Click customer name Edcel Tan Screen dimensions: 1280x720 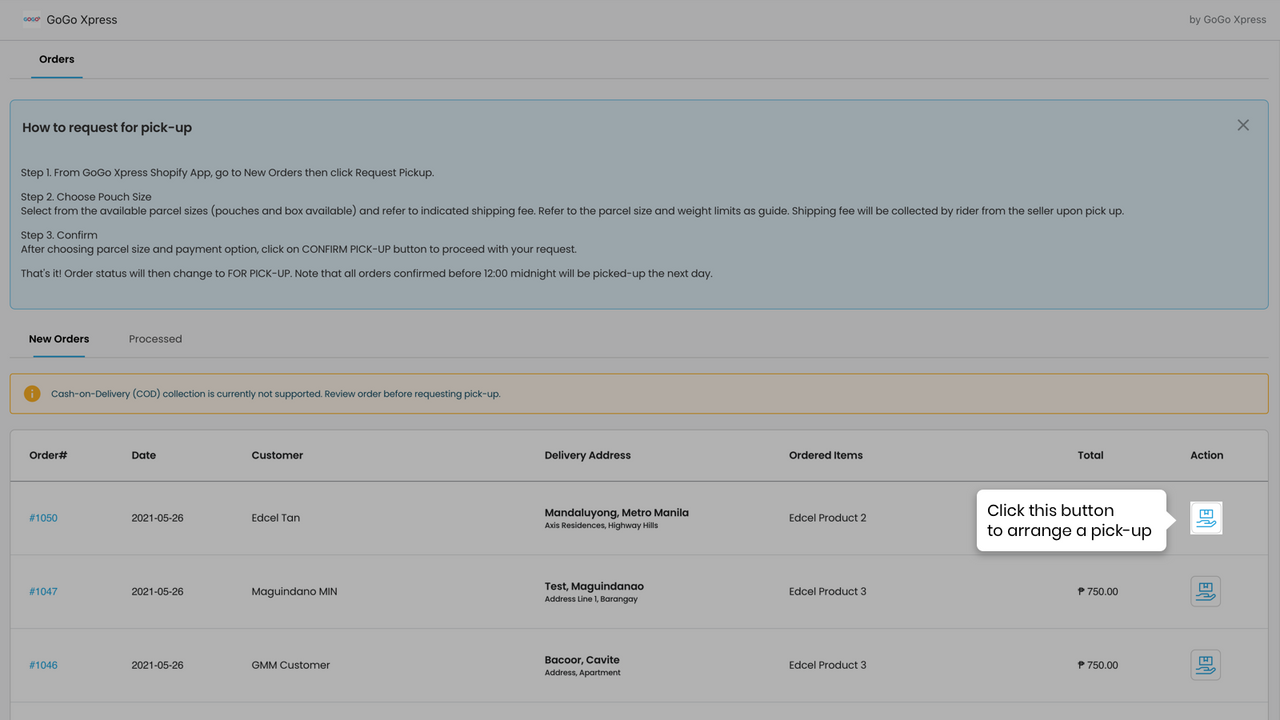[276, 518]
